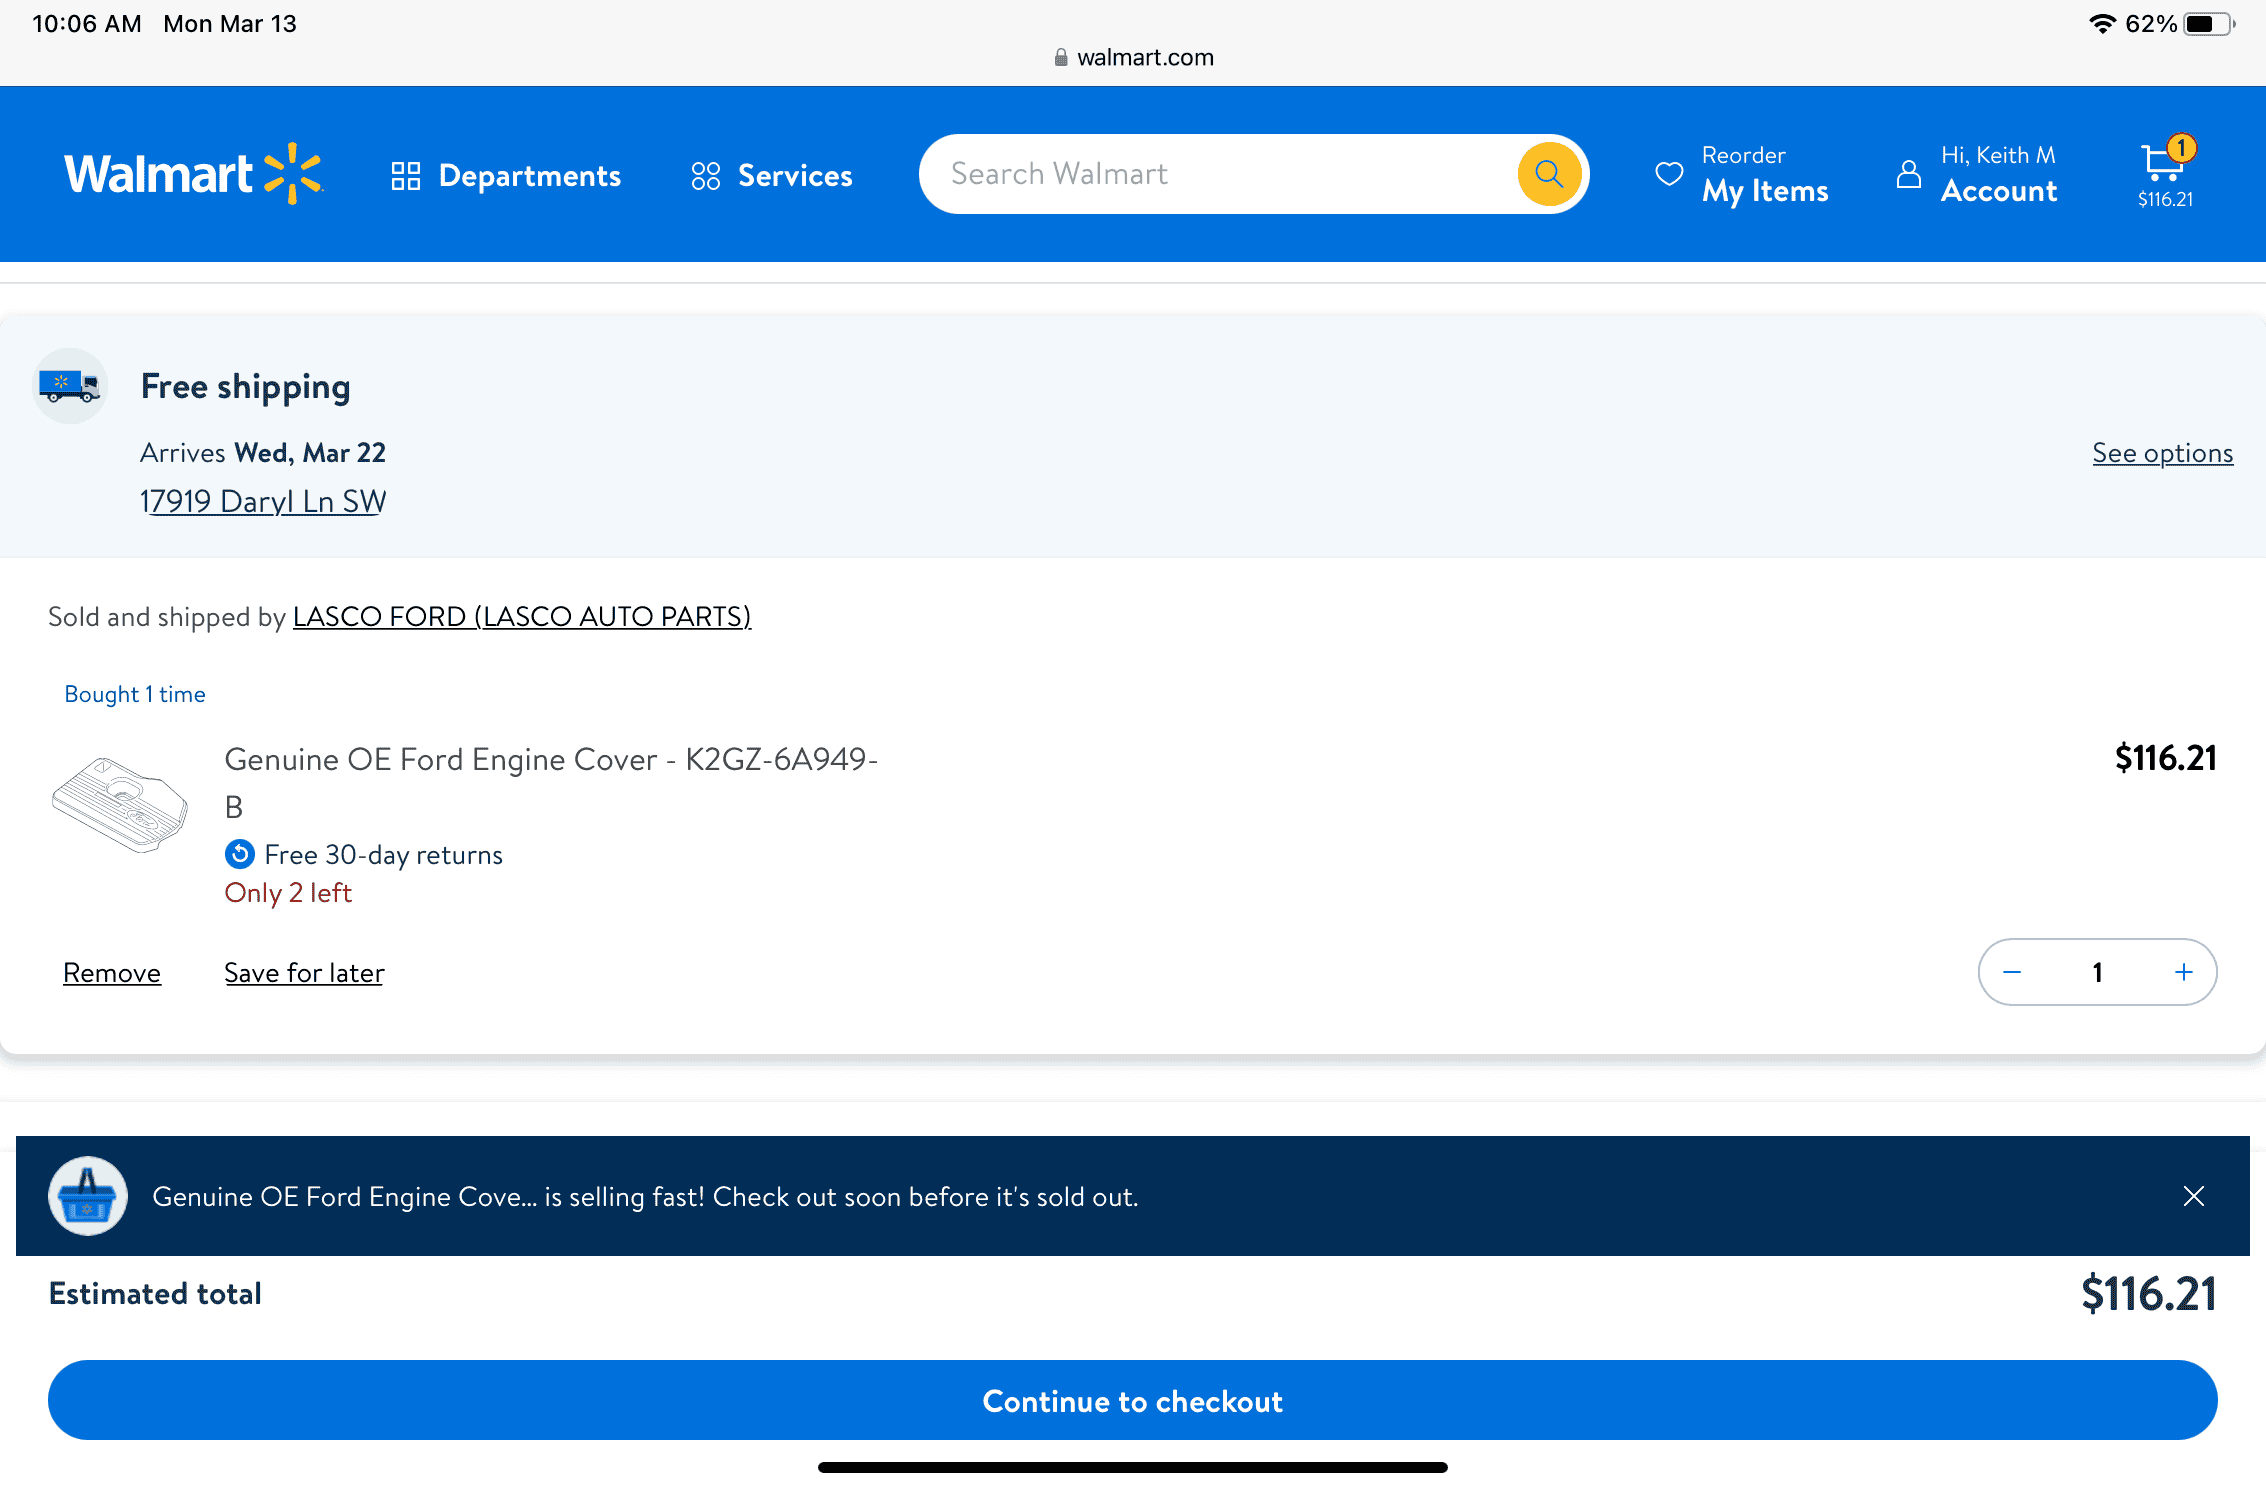Open the engine cover product thumbnail
This screenshot has height=1488, width=2266.
point(120,804)
